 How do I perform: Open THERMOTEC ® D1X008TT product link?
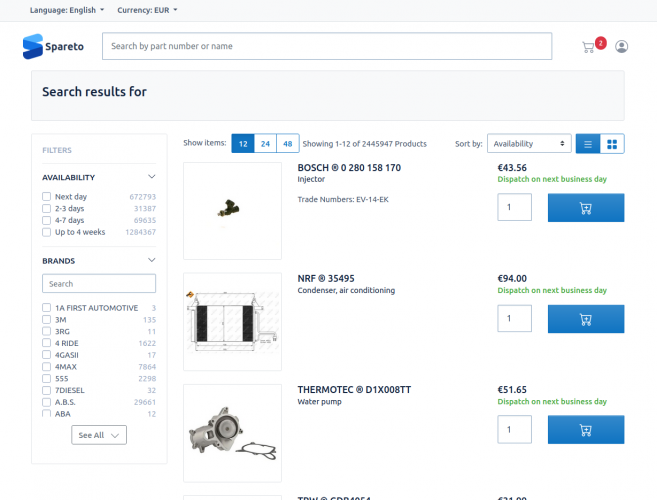tap(354, 390)
